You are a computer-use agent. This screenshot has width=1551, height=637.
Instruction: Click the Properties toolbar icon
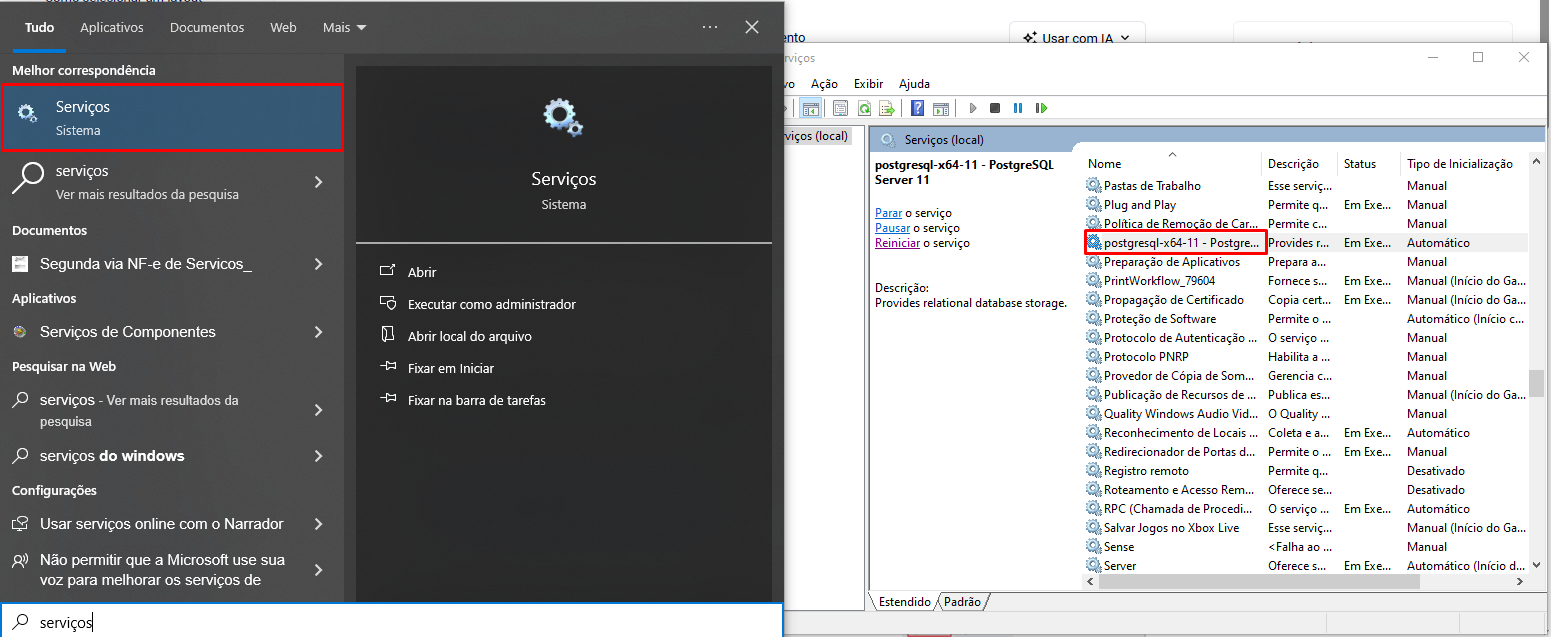point(840,108)
